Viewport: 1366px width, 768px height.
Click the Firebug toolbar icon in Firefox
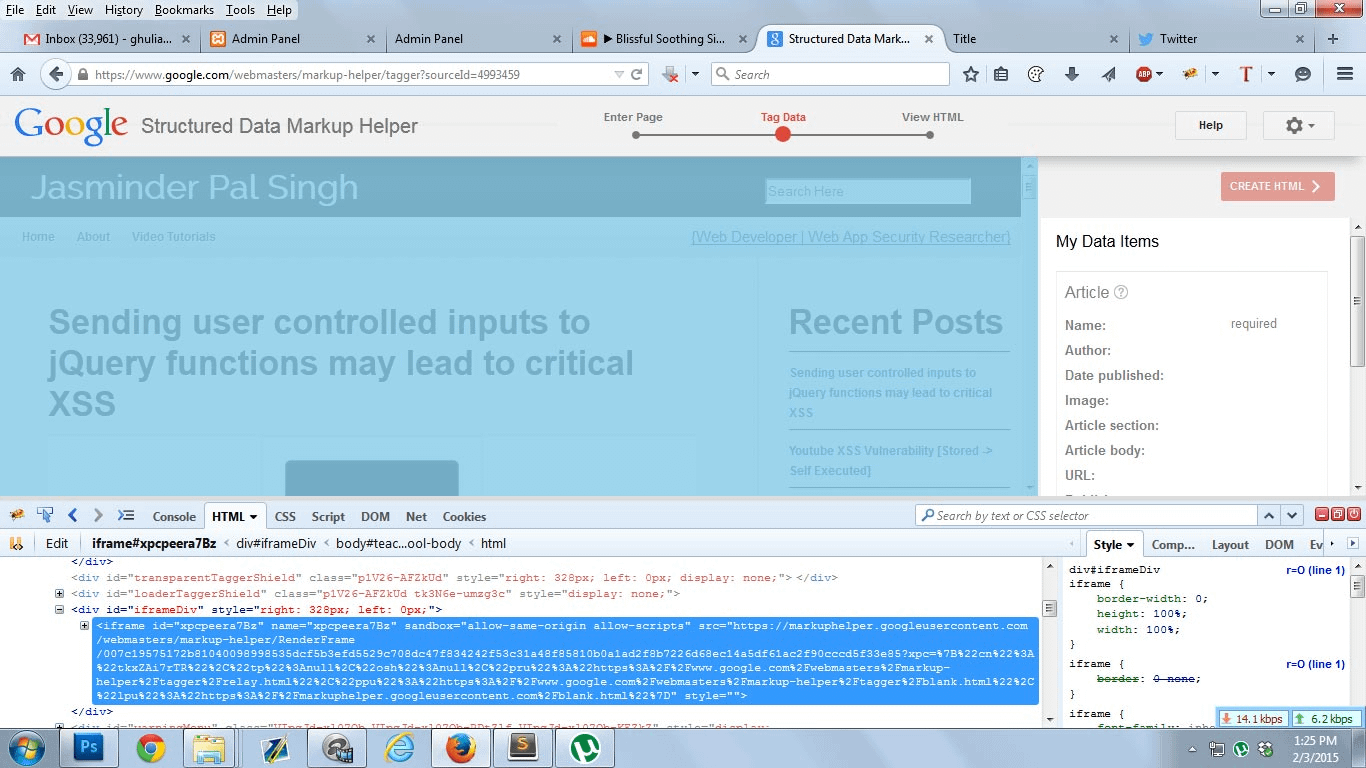click(1190, 74)
